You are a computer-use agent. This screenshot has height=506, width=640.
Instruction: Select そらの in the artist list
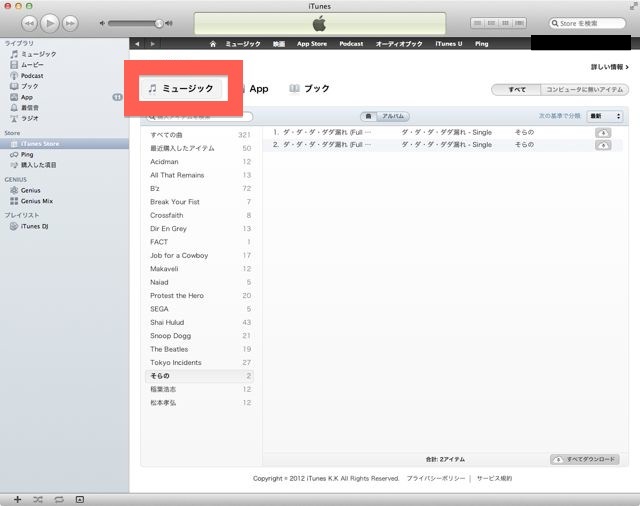pyautogui.click(x=199, y=376)
